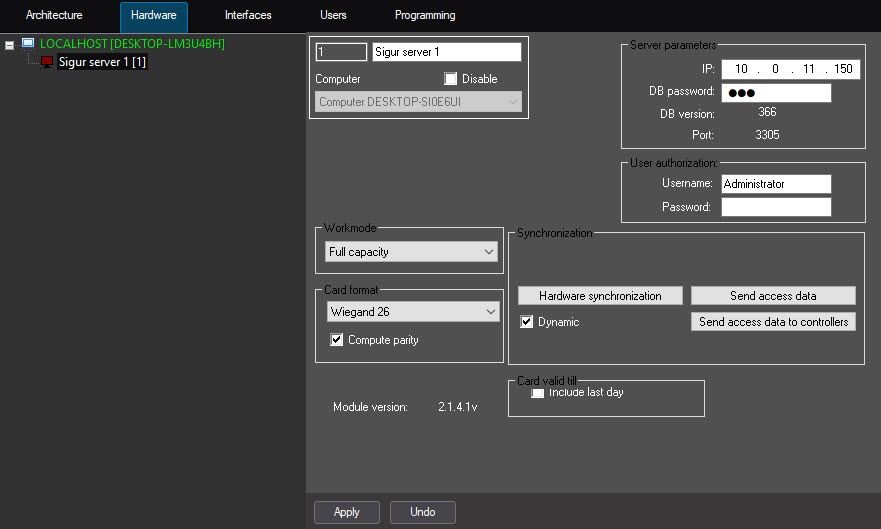881x529 pixels.
Task: Click the Apply button
Action: (x=347, y=512)
